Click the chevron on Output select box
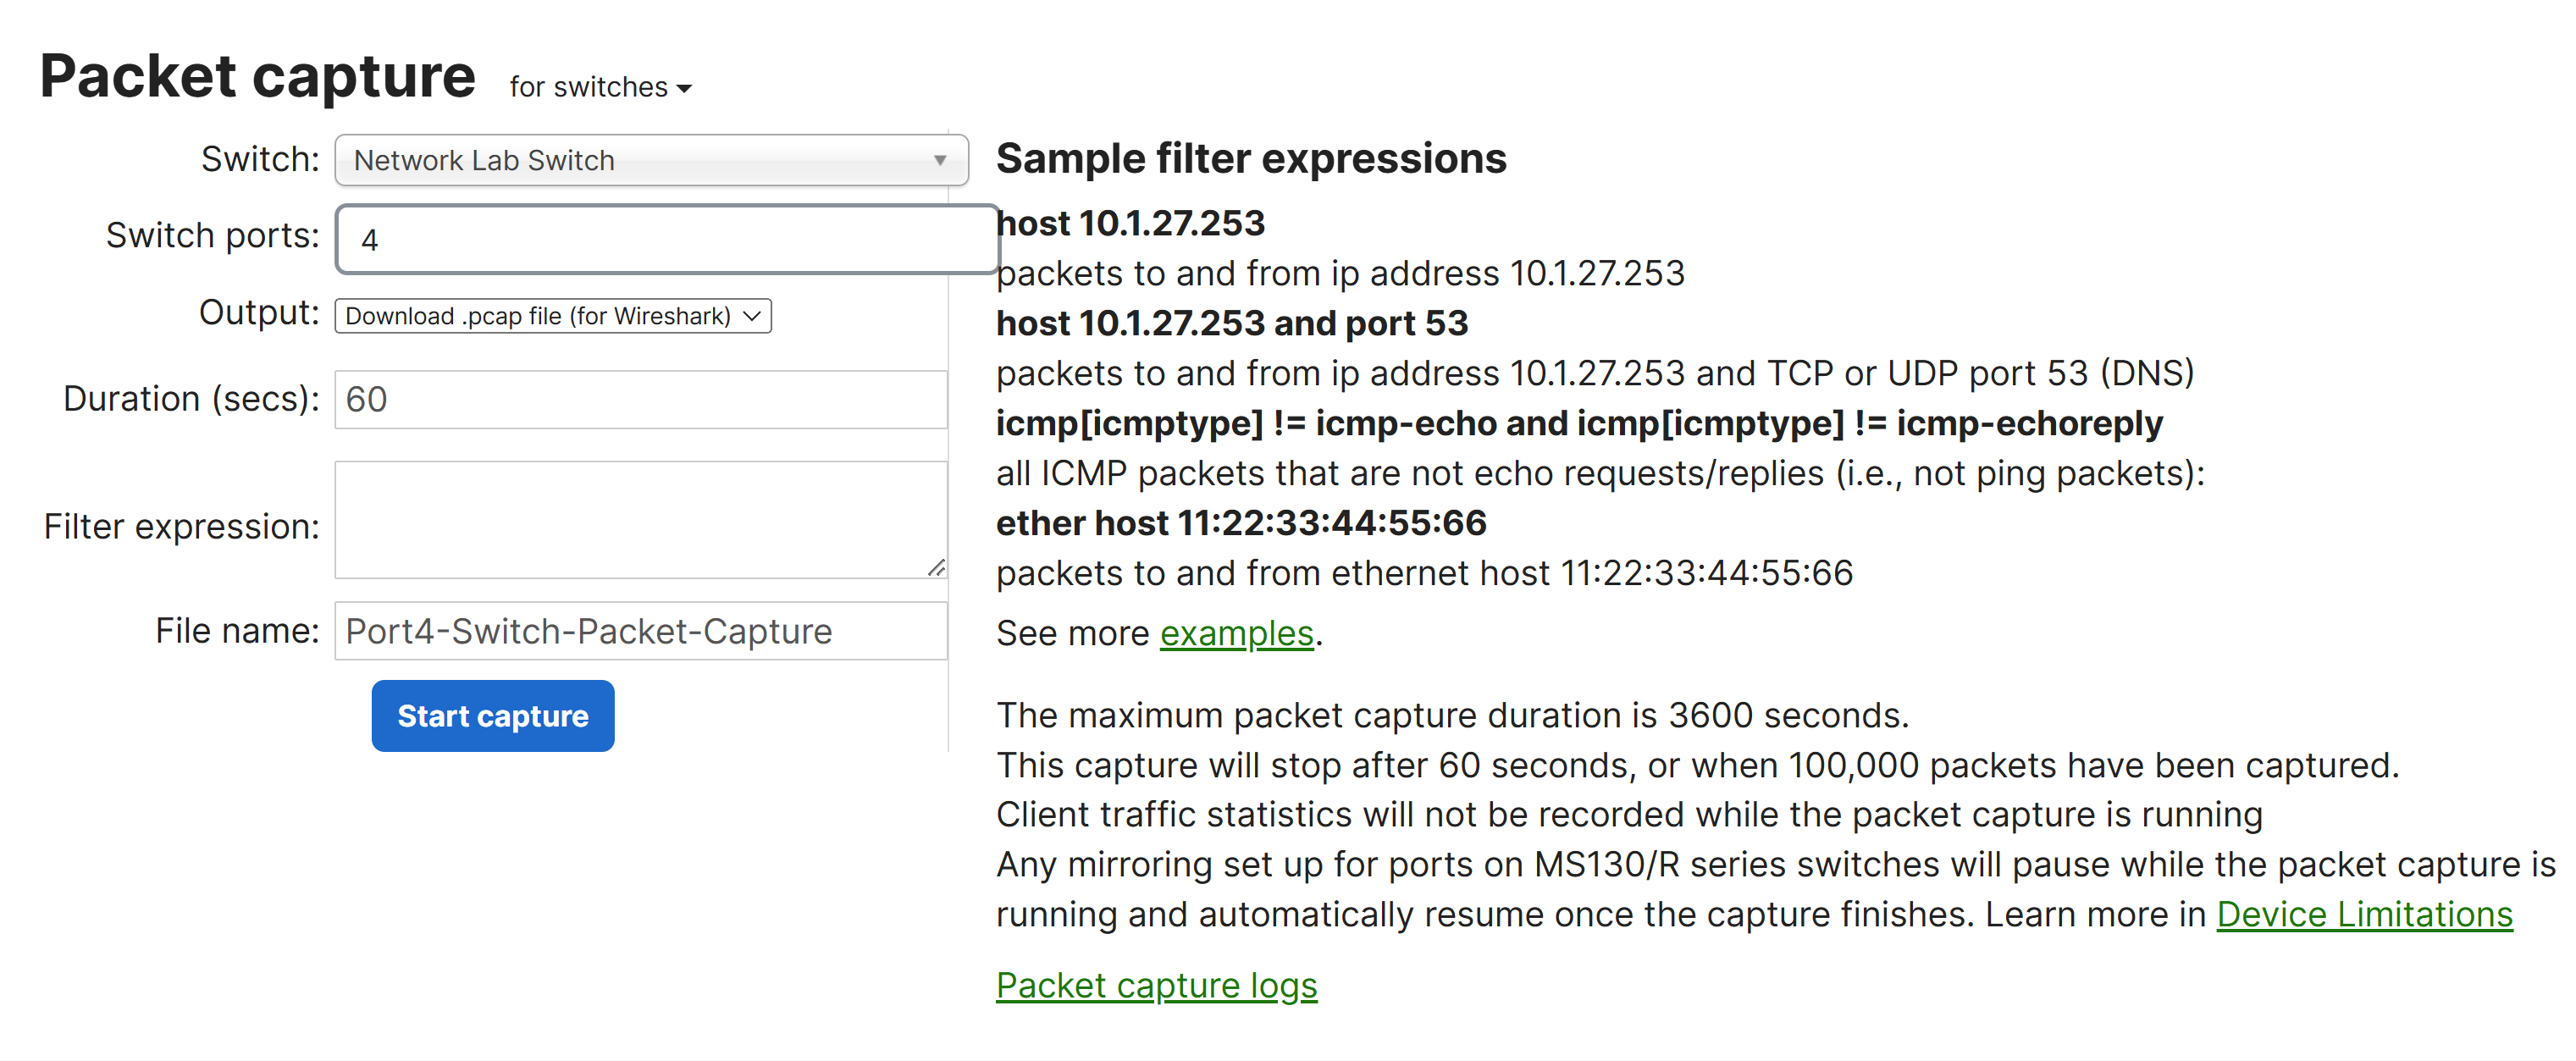The height and width of the screenshot is (1061, 2576). (x=752, y=316)
